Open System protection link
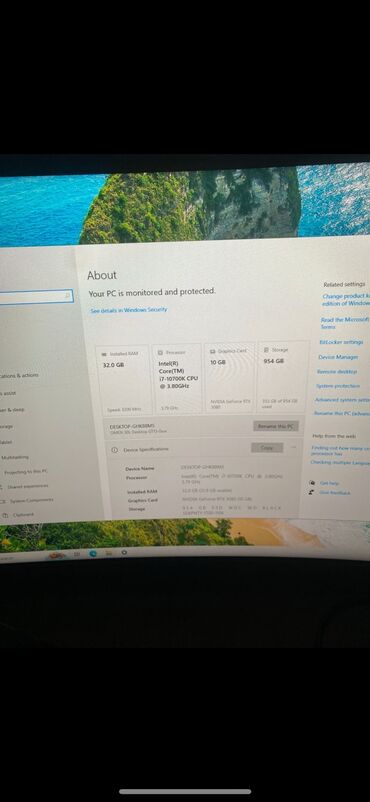Image resolution: width=370 pixels, height=802 pixels. [338, 386]
